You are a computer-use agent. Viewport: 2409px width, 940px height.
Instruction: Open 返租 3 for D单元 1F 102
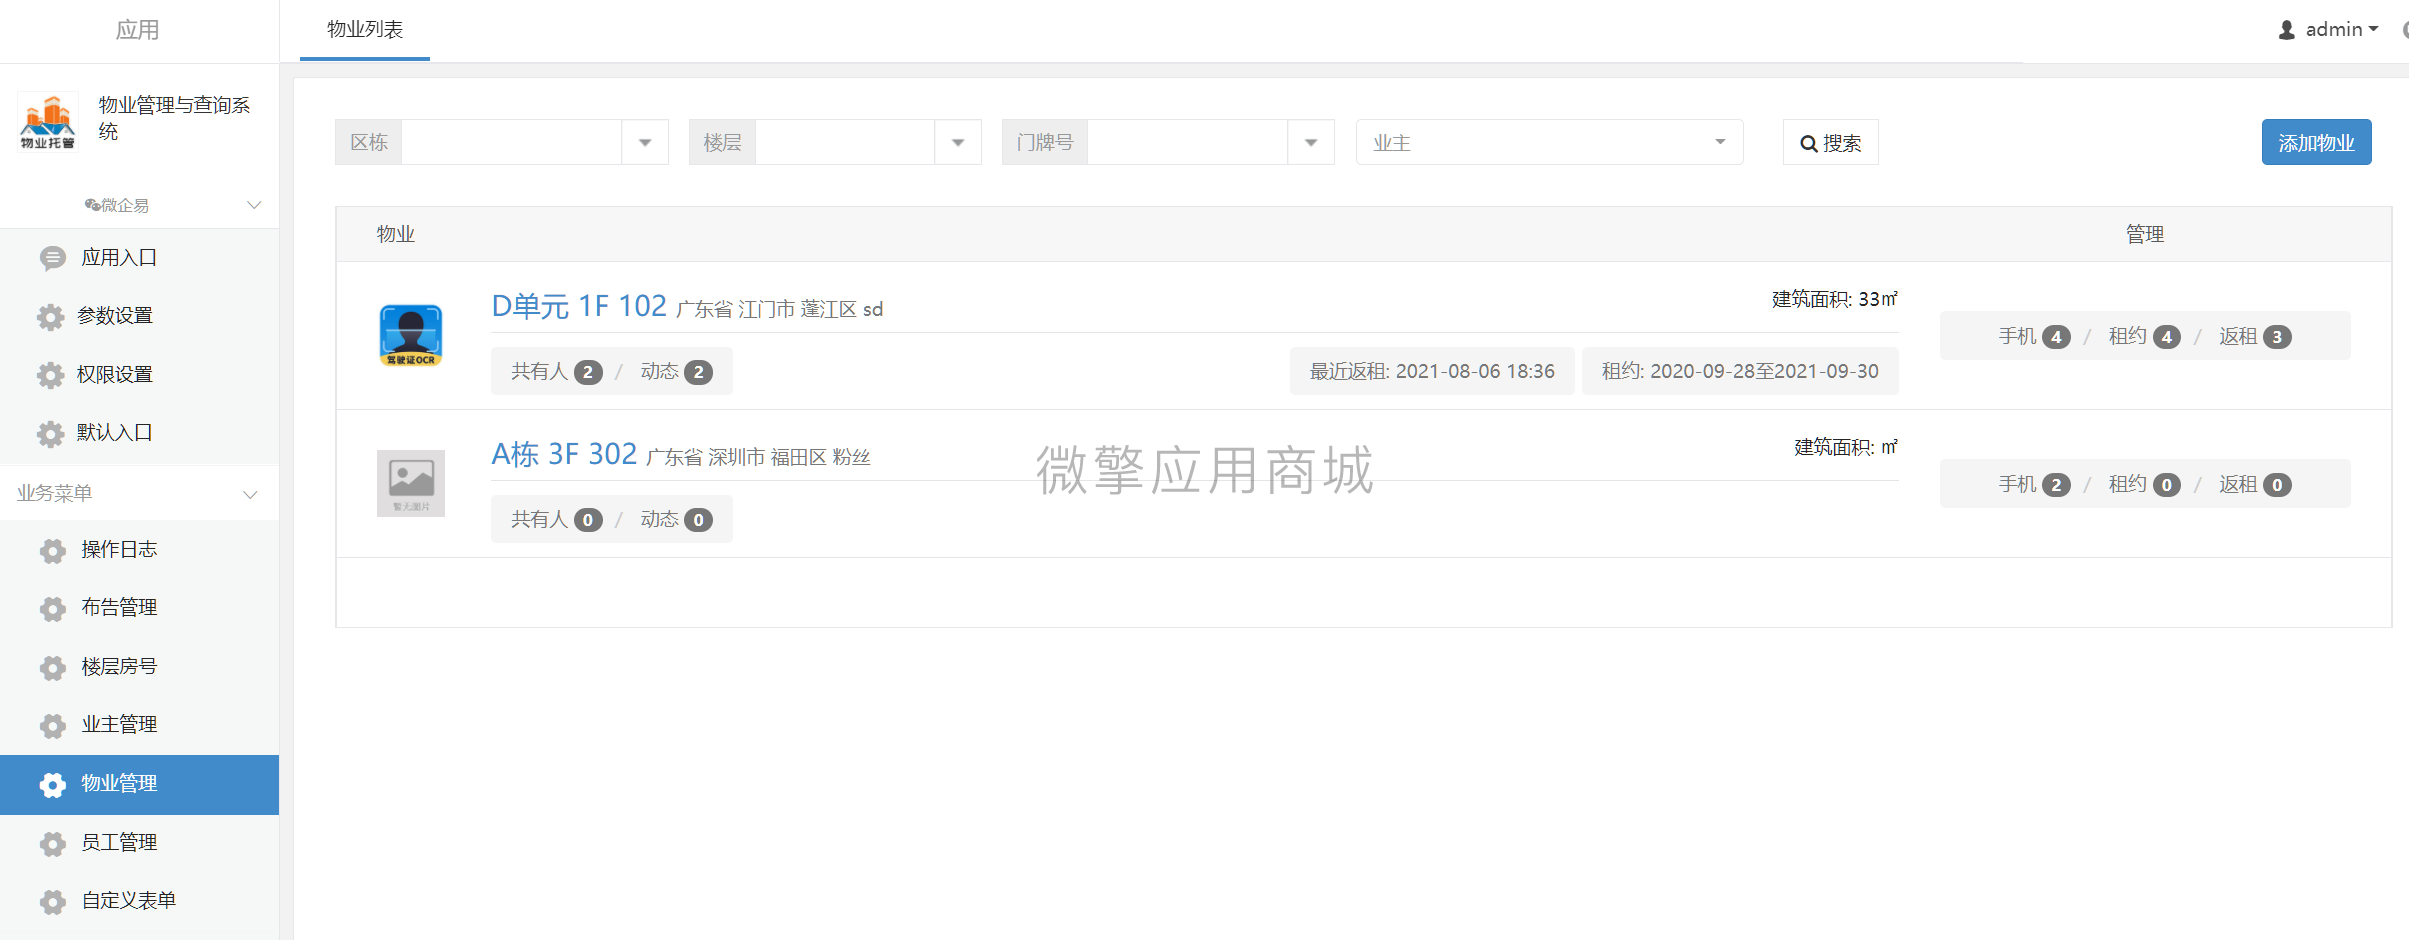(x=2255, y=336)
